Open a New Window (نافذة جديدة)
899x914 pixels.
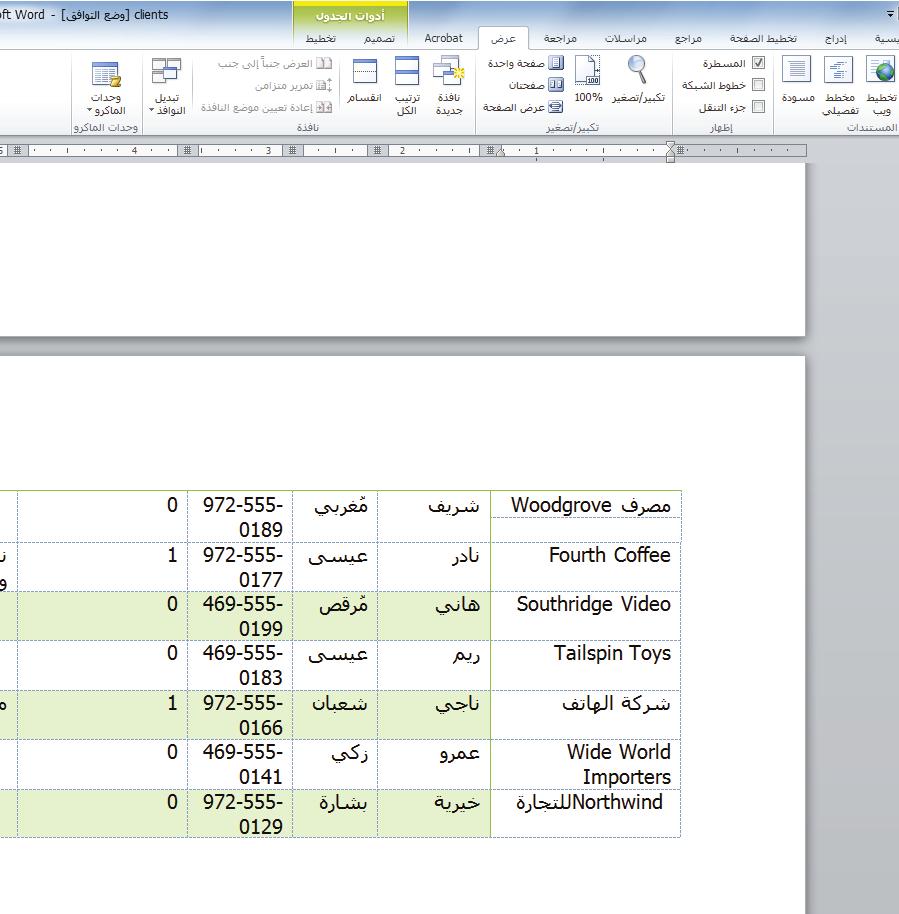point(448,86)
